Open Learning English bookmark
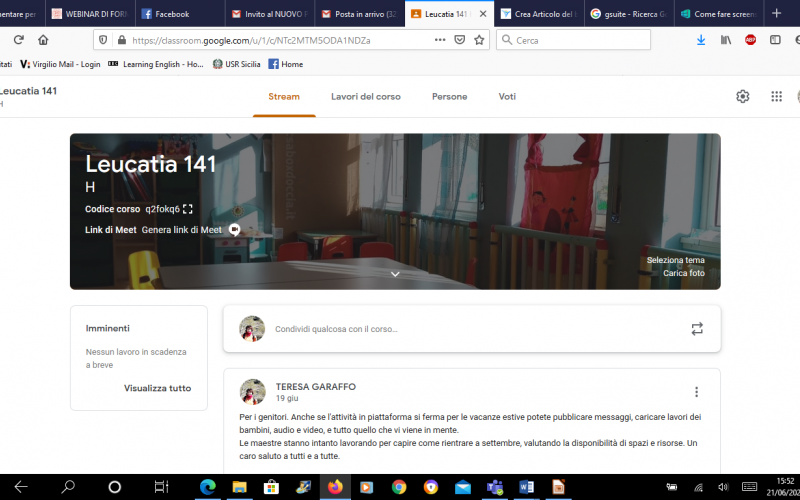This screenshot has width=800, height=500. [x=156, y=64]
